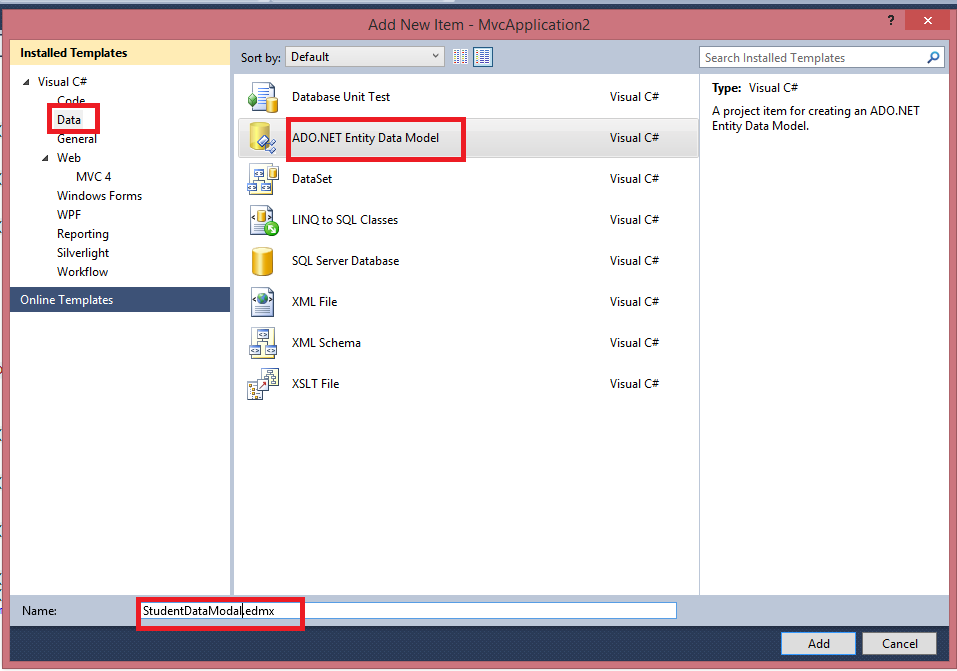Image resolution: width=957 pixels, height=671 pixels.
Task: Click the search magnifier icon
Action: pyautogui.click(x=933, y=57)
